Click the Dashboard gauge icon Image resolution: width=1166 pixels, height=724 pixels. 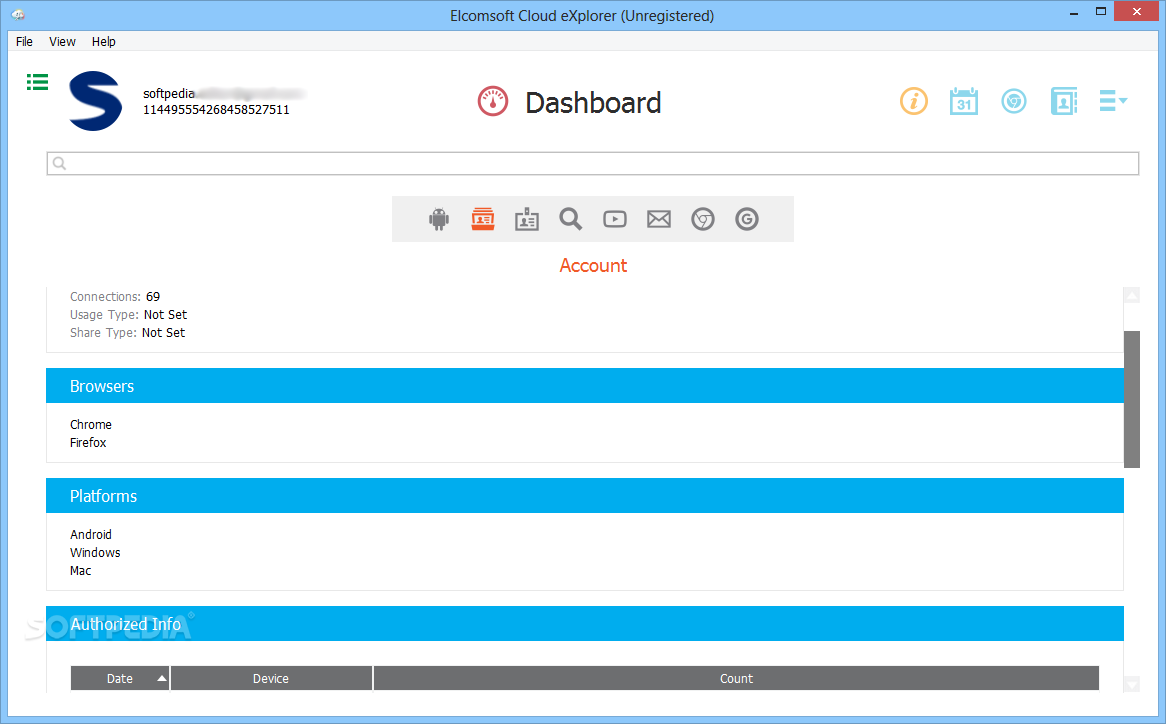[492, 102]
